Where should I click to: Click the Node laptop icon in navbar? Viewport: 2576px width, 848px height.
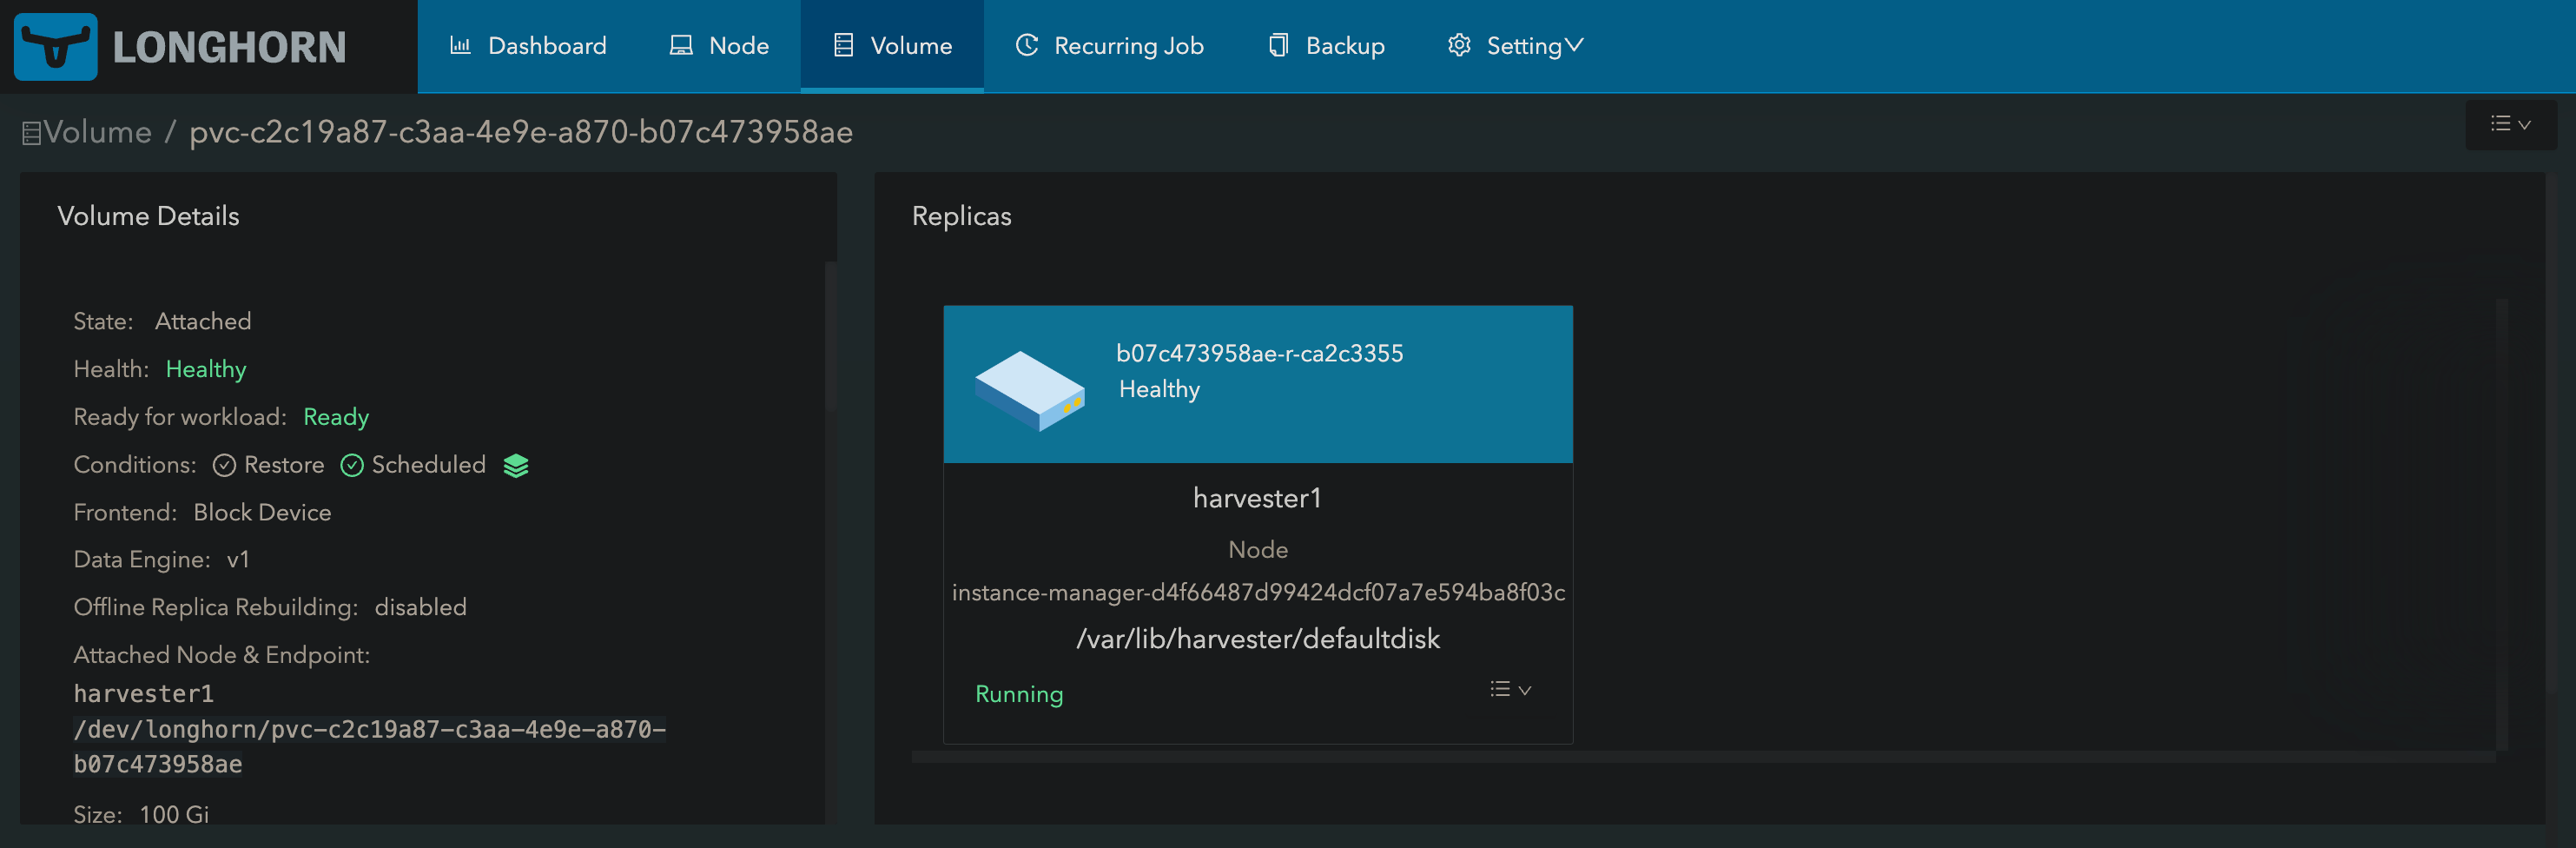click(x=681, y=45)
